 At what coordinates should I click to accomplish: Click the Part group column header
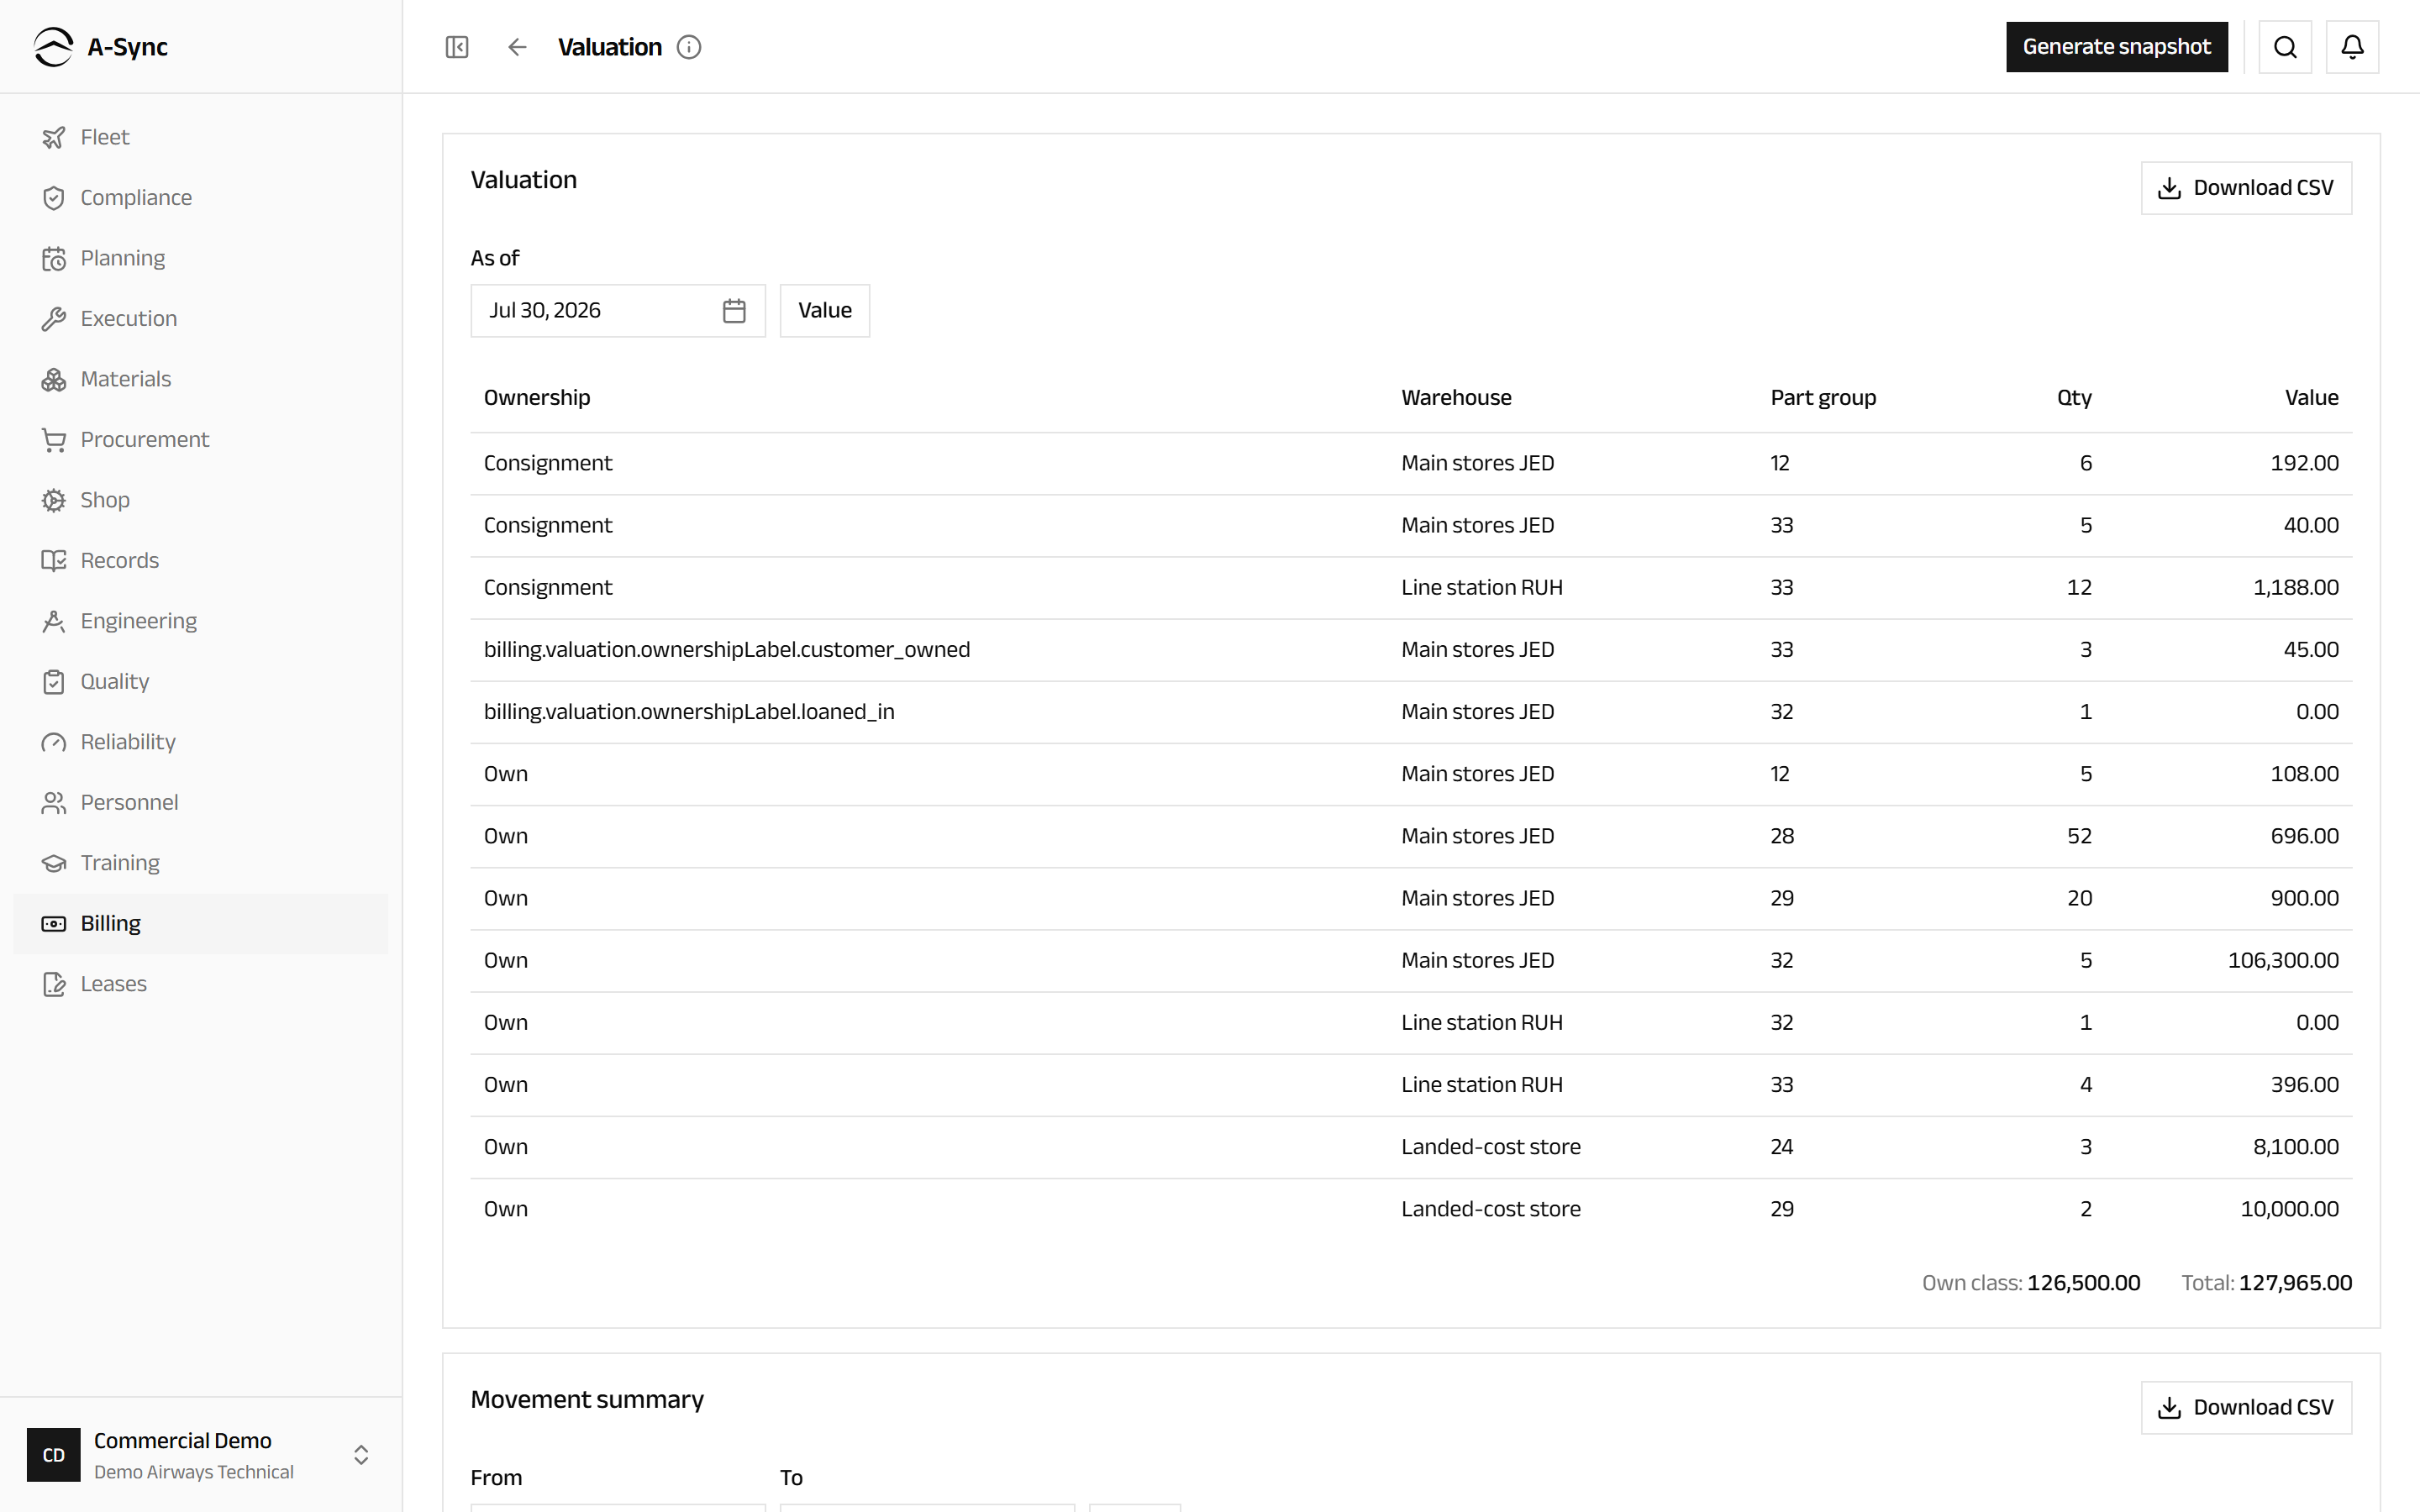point(1823,398)
